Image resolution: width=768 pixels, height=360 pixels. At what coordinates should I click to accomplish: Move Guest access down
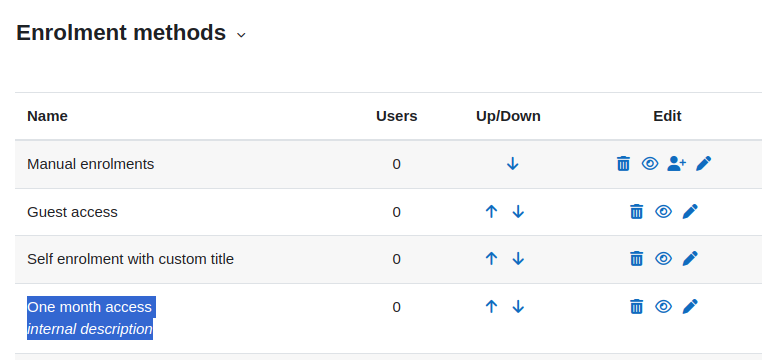coord(518,212)
